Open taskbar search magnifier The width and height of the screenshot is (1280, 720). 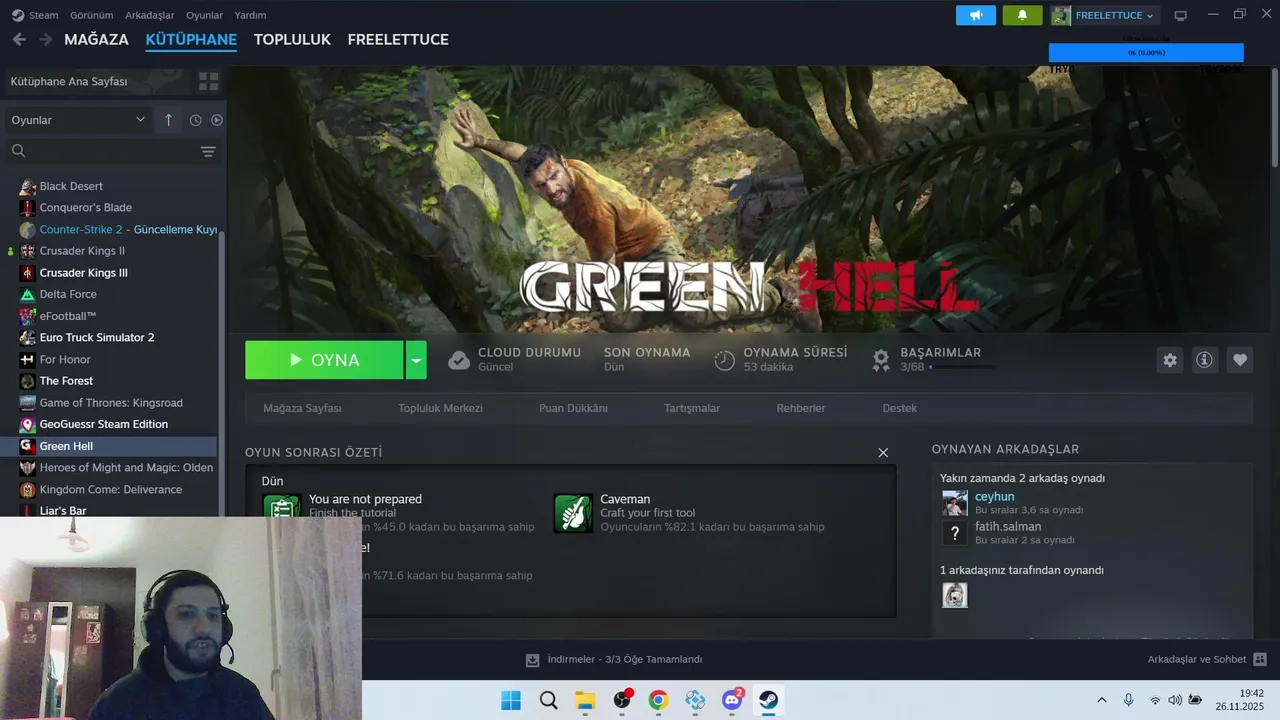[x=548, y=700]
